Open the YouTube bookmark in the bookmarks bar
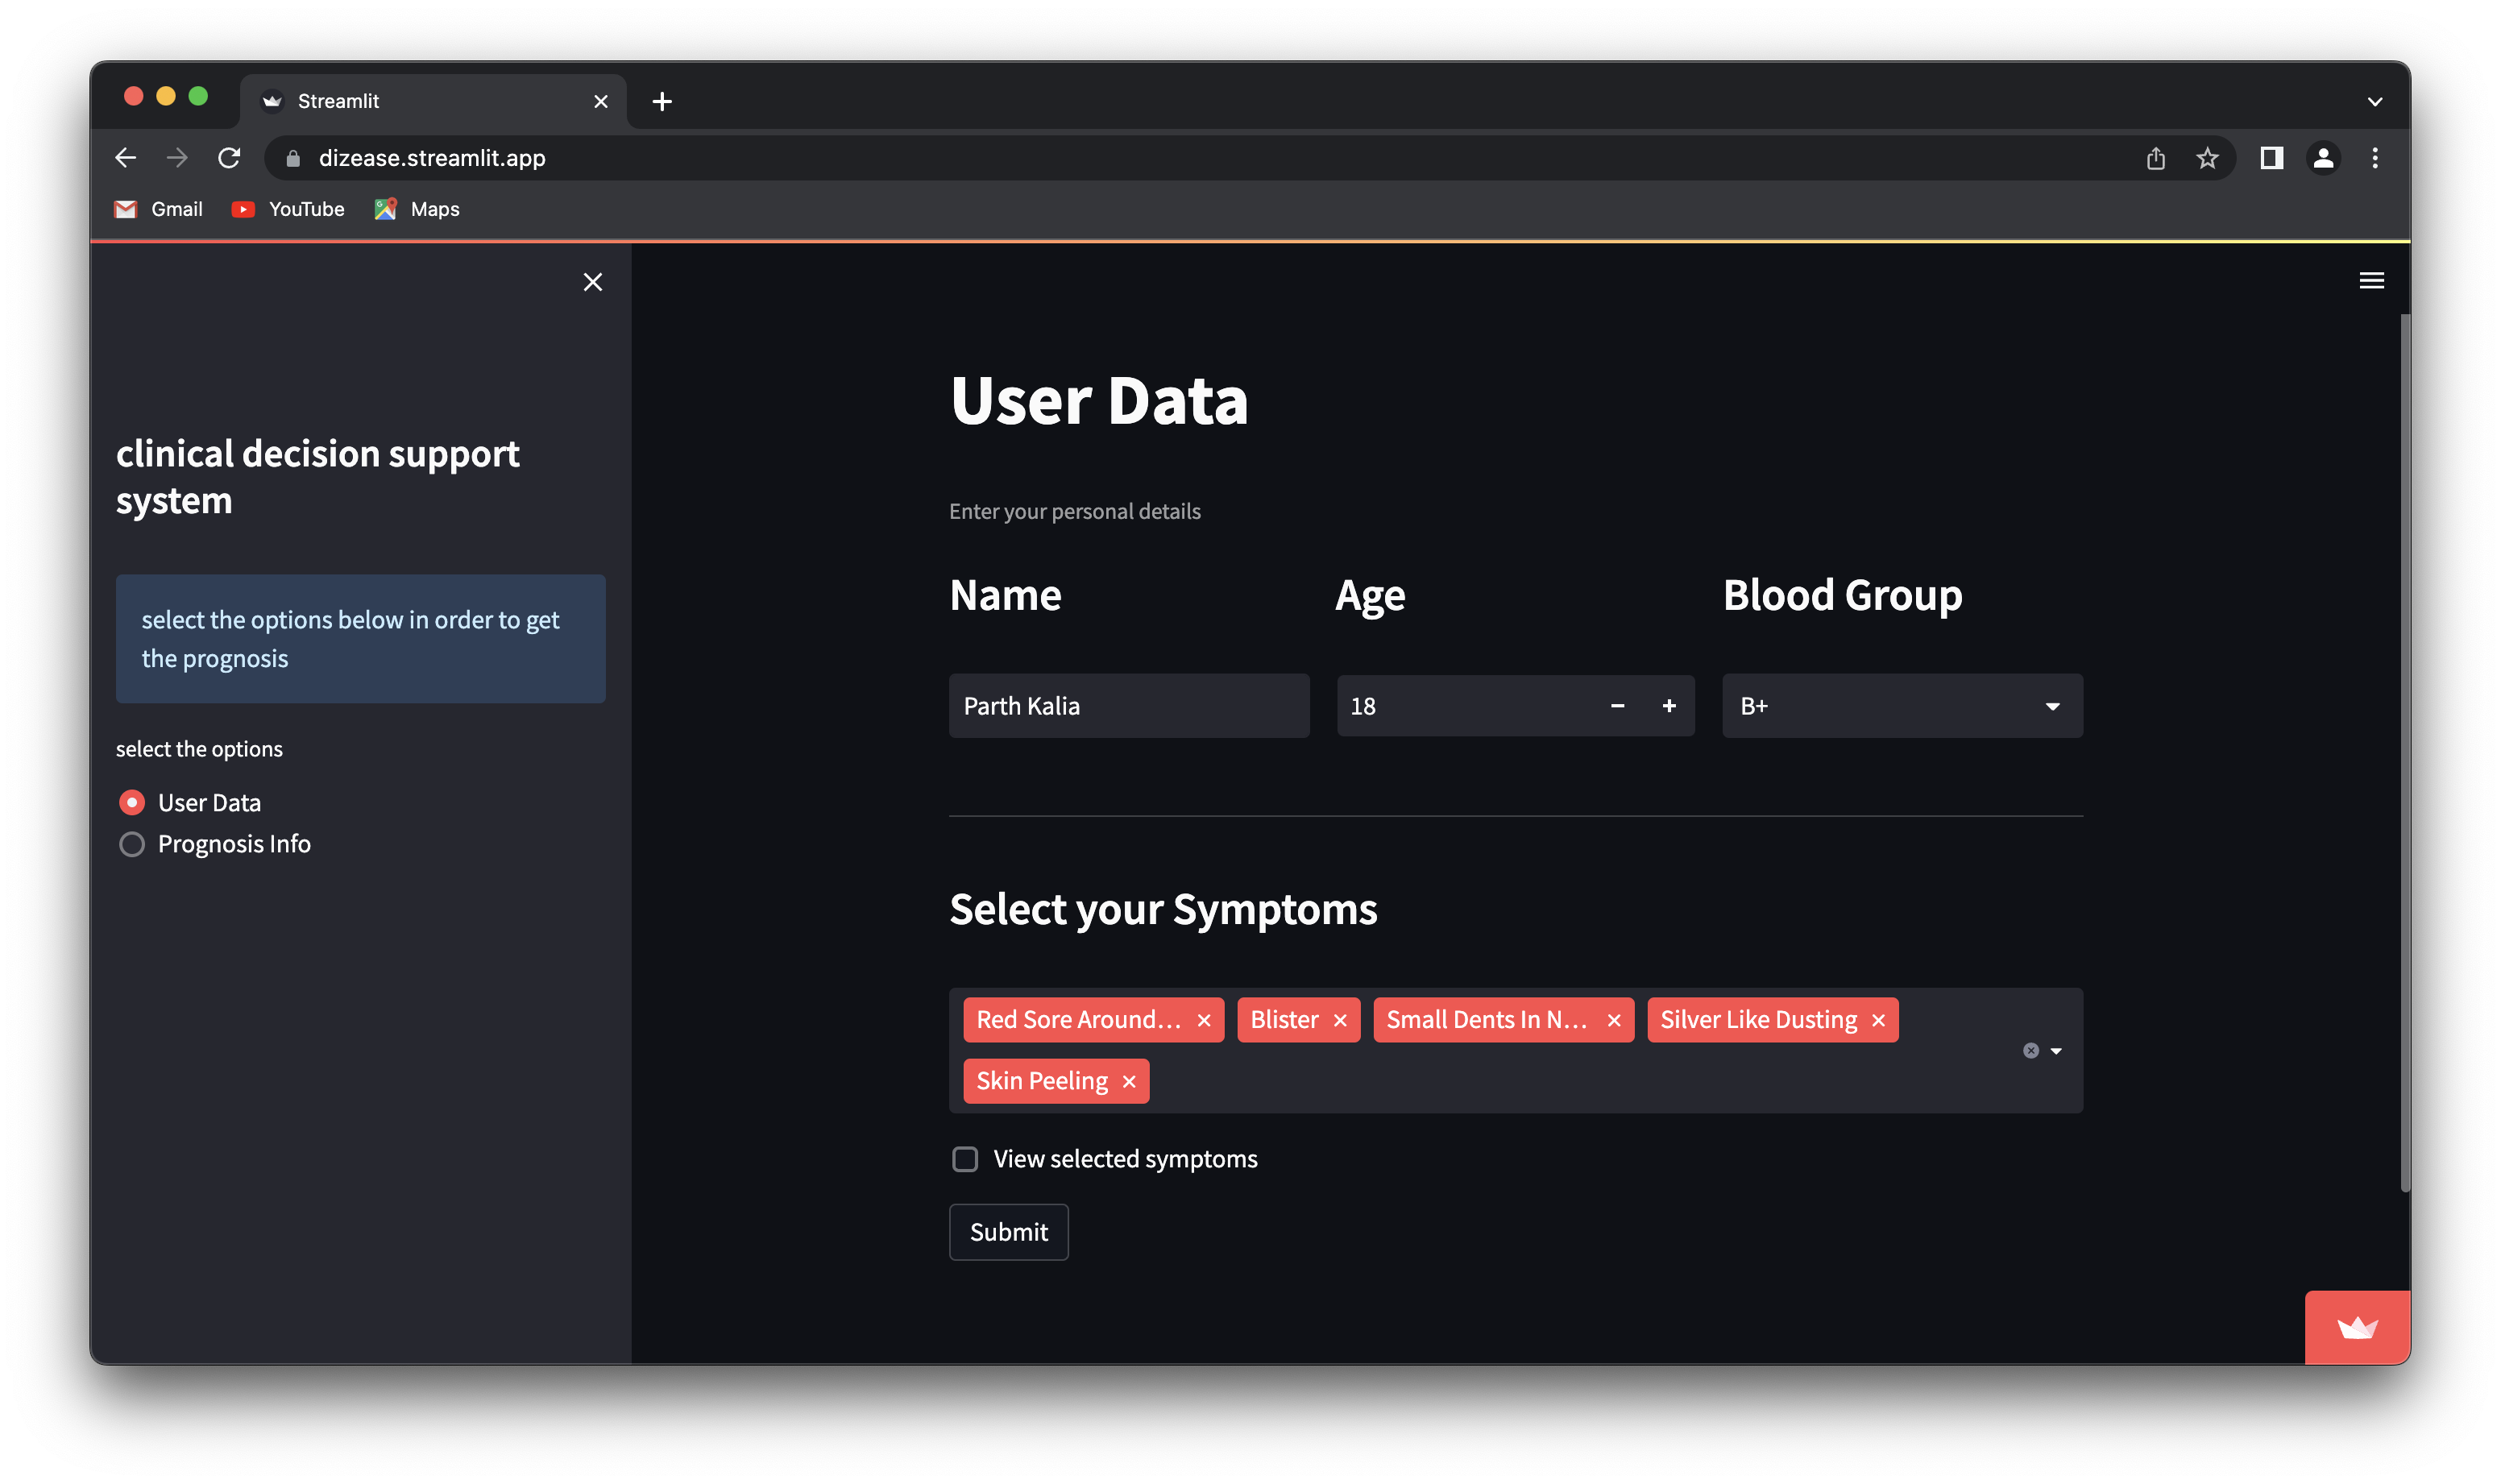Screen dimensions: 2501x1484 tap(287, 209)
